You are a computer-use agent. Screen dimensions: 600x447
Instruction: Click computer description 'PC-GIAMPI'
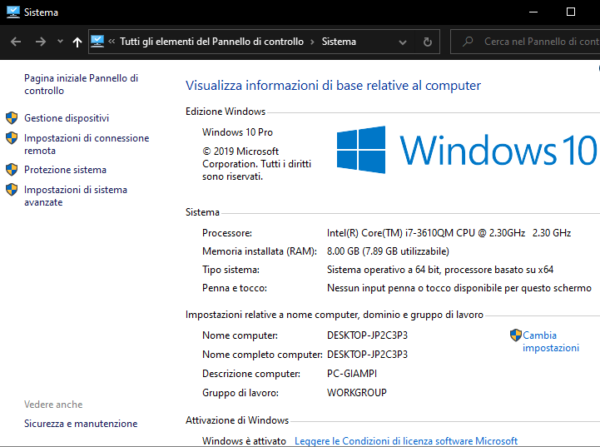352,374
